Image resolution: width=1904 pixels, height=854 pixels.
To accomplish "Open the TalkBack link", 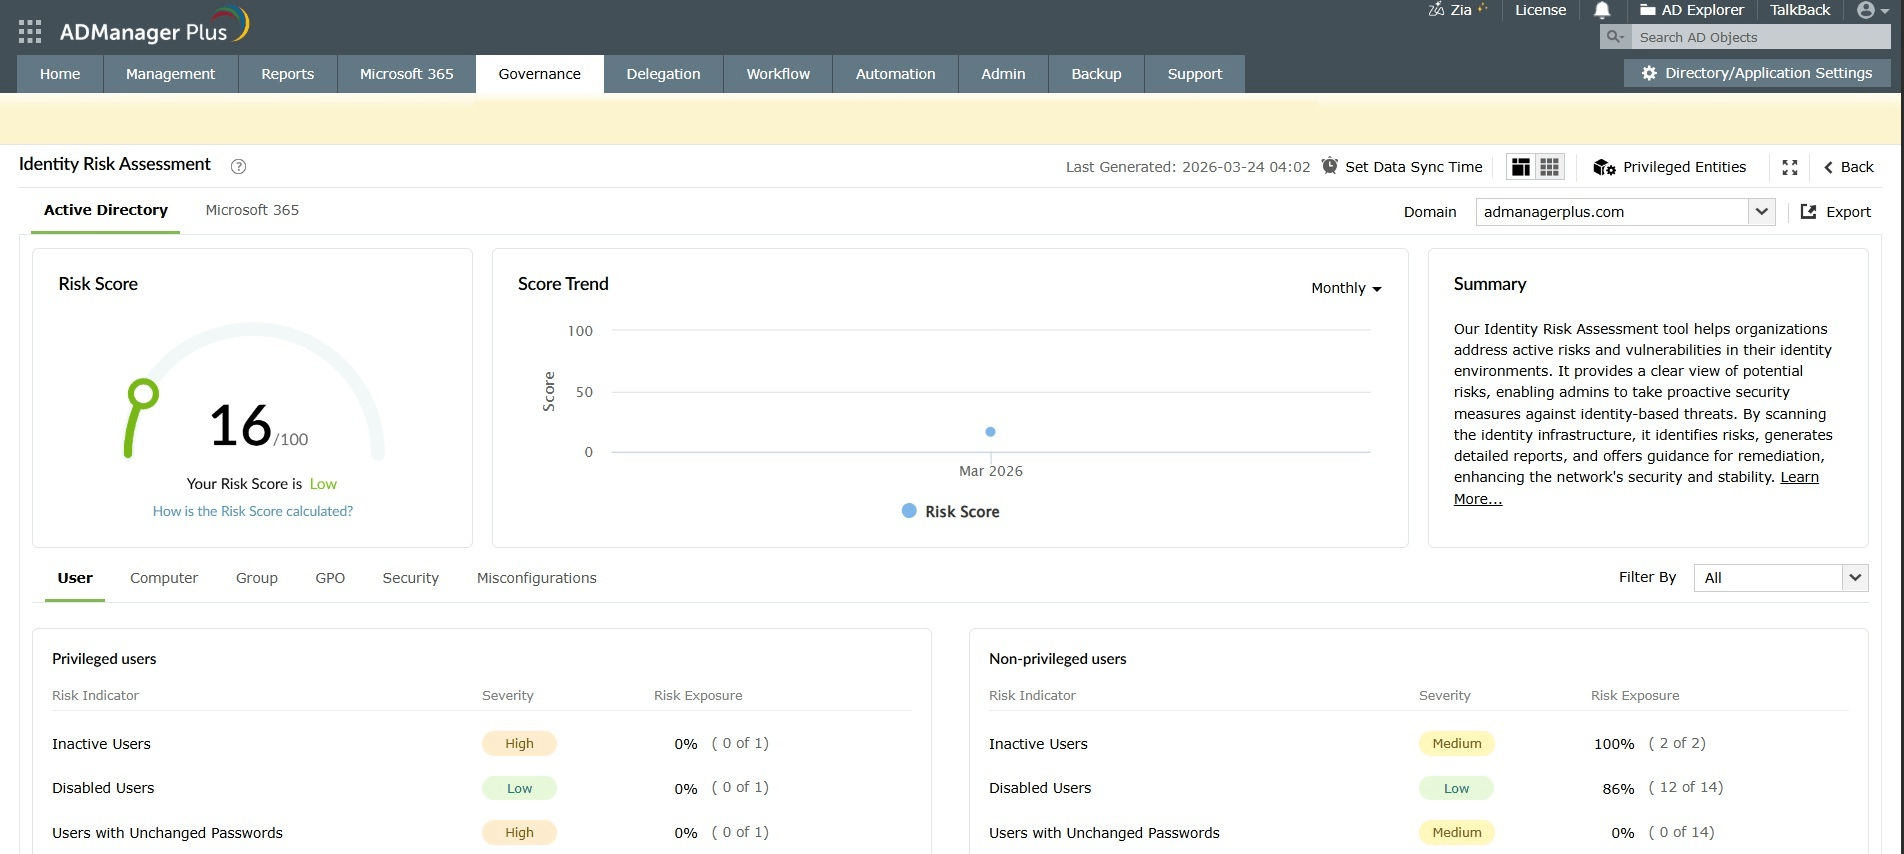I will [x=1800, y=10].
